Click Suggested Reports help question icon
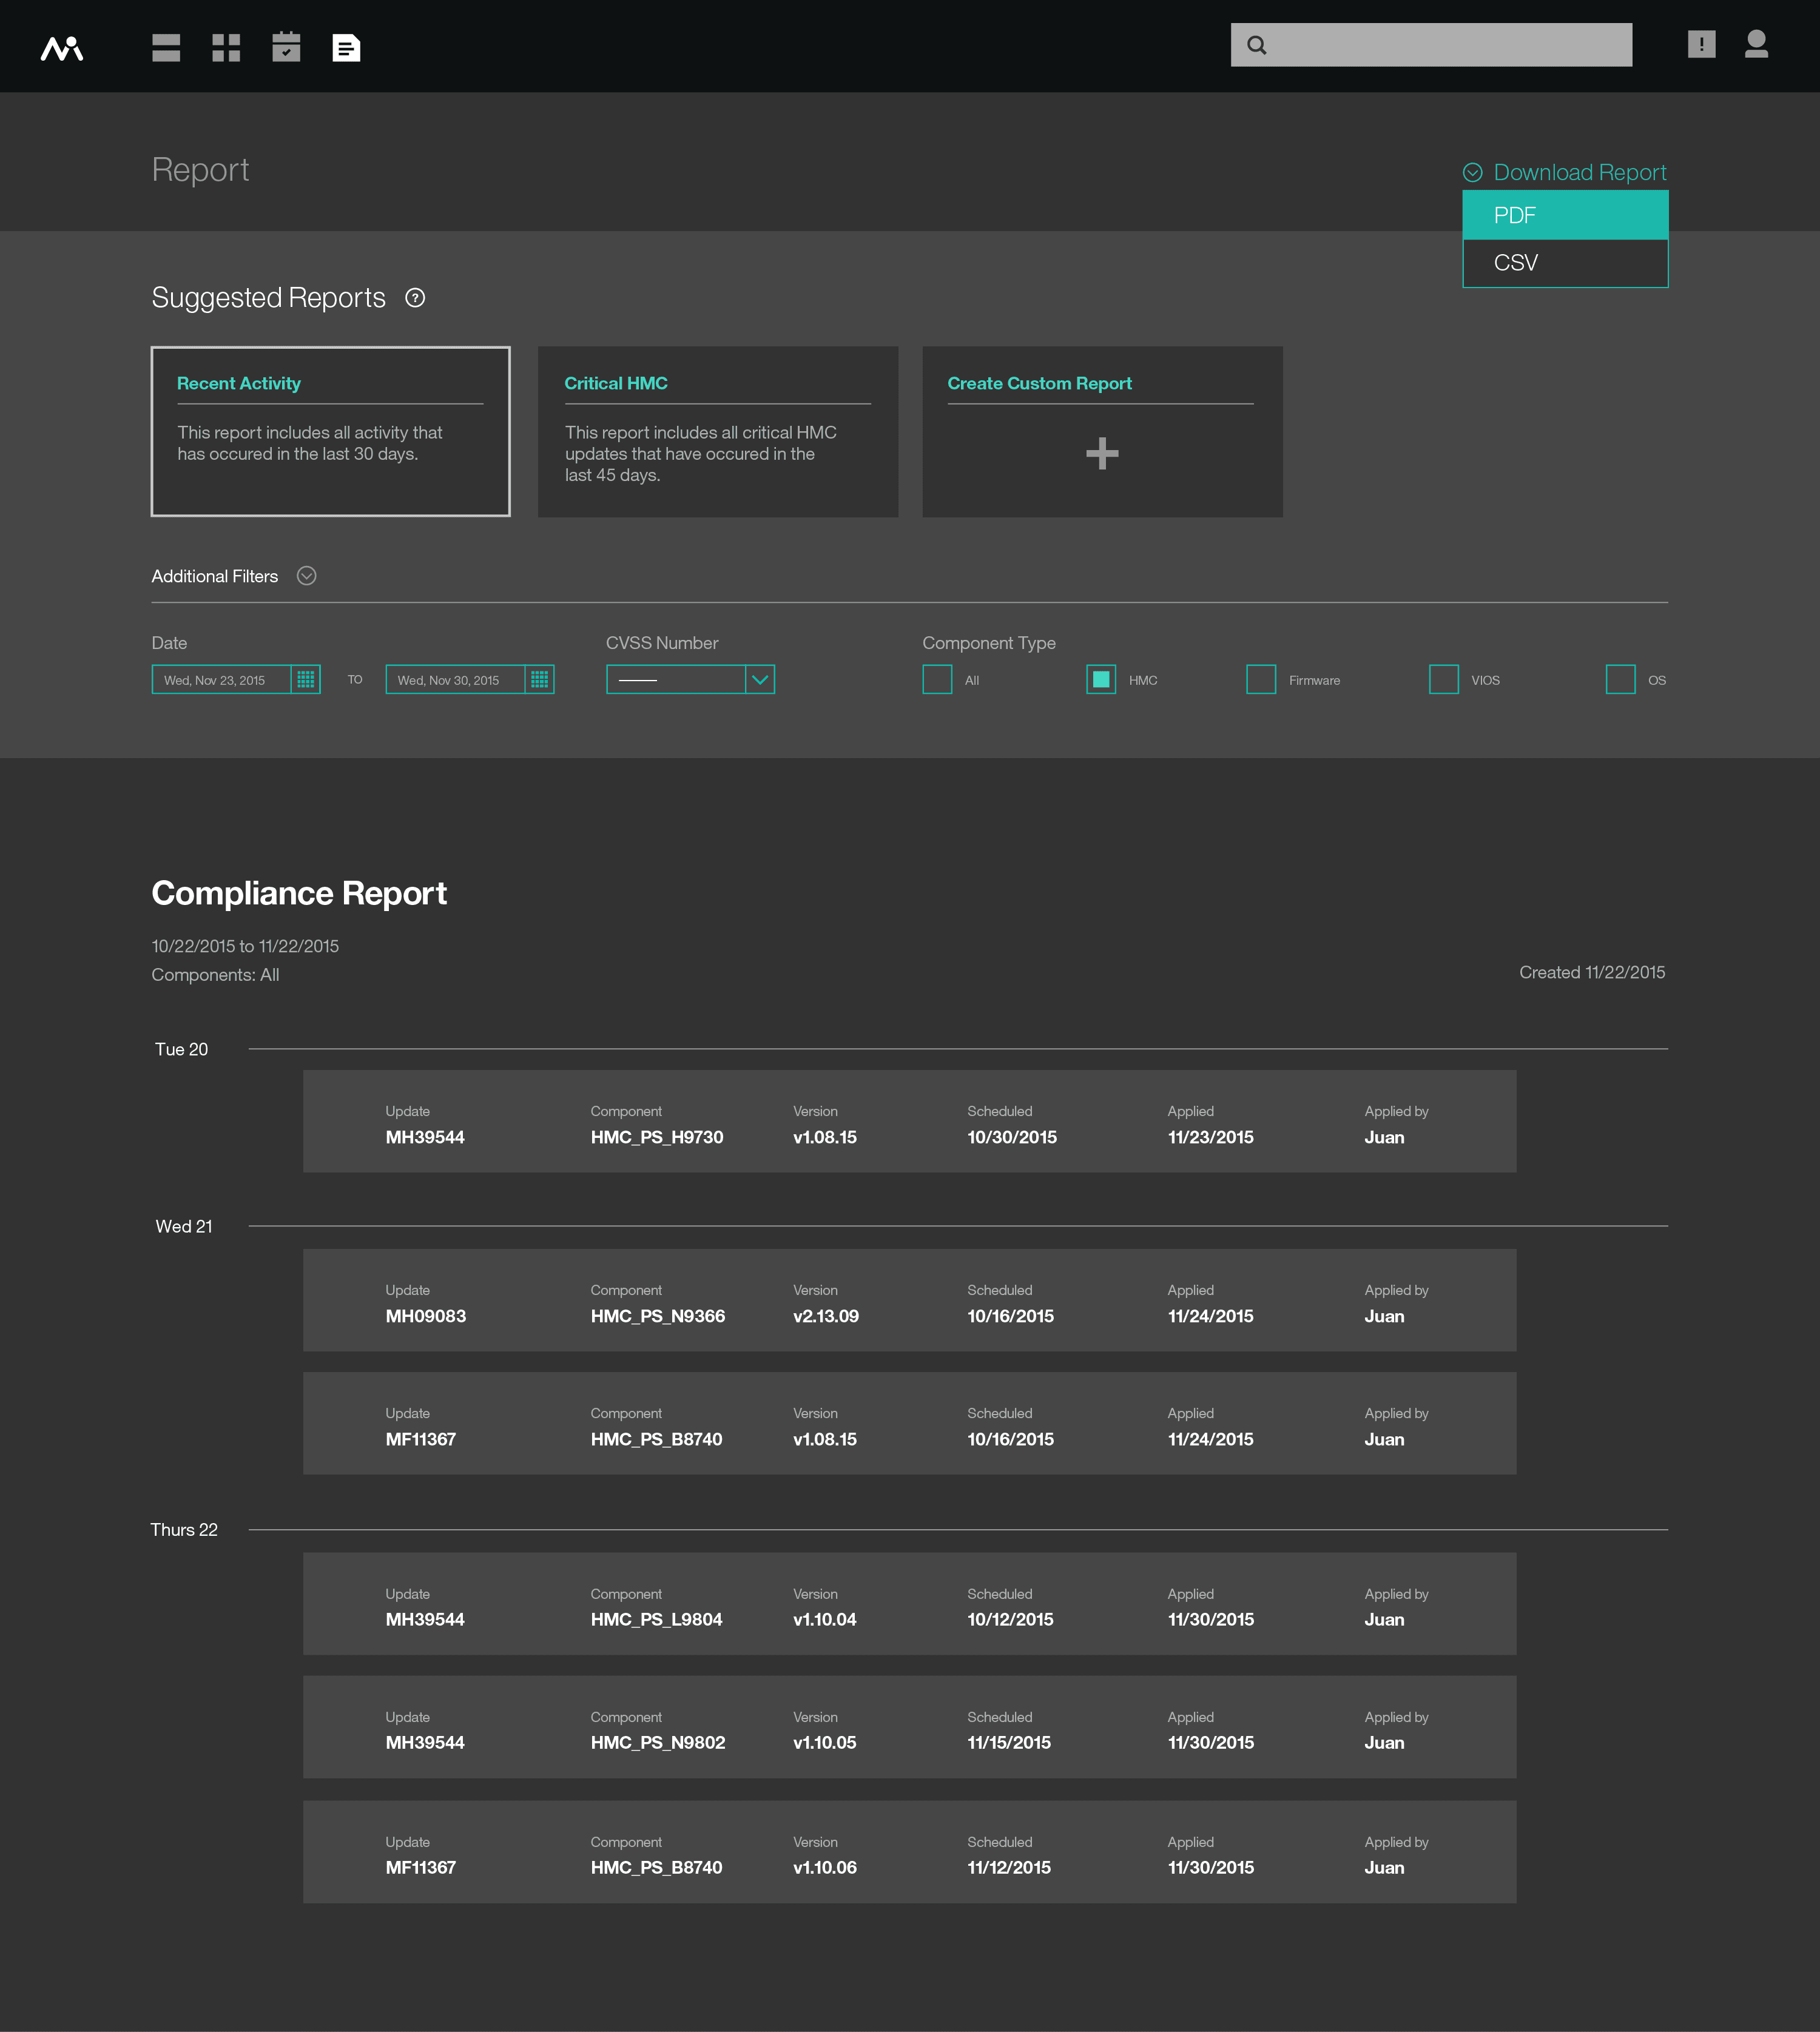The image size is (1820, 2032). (x=415, y=298)
